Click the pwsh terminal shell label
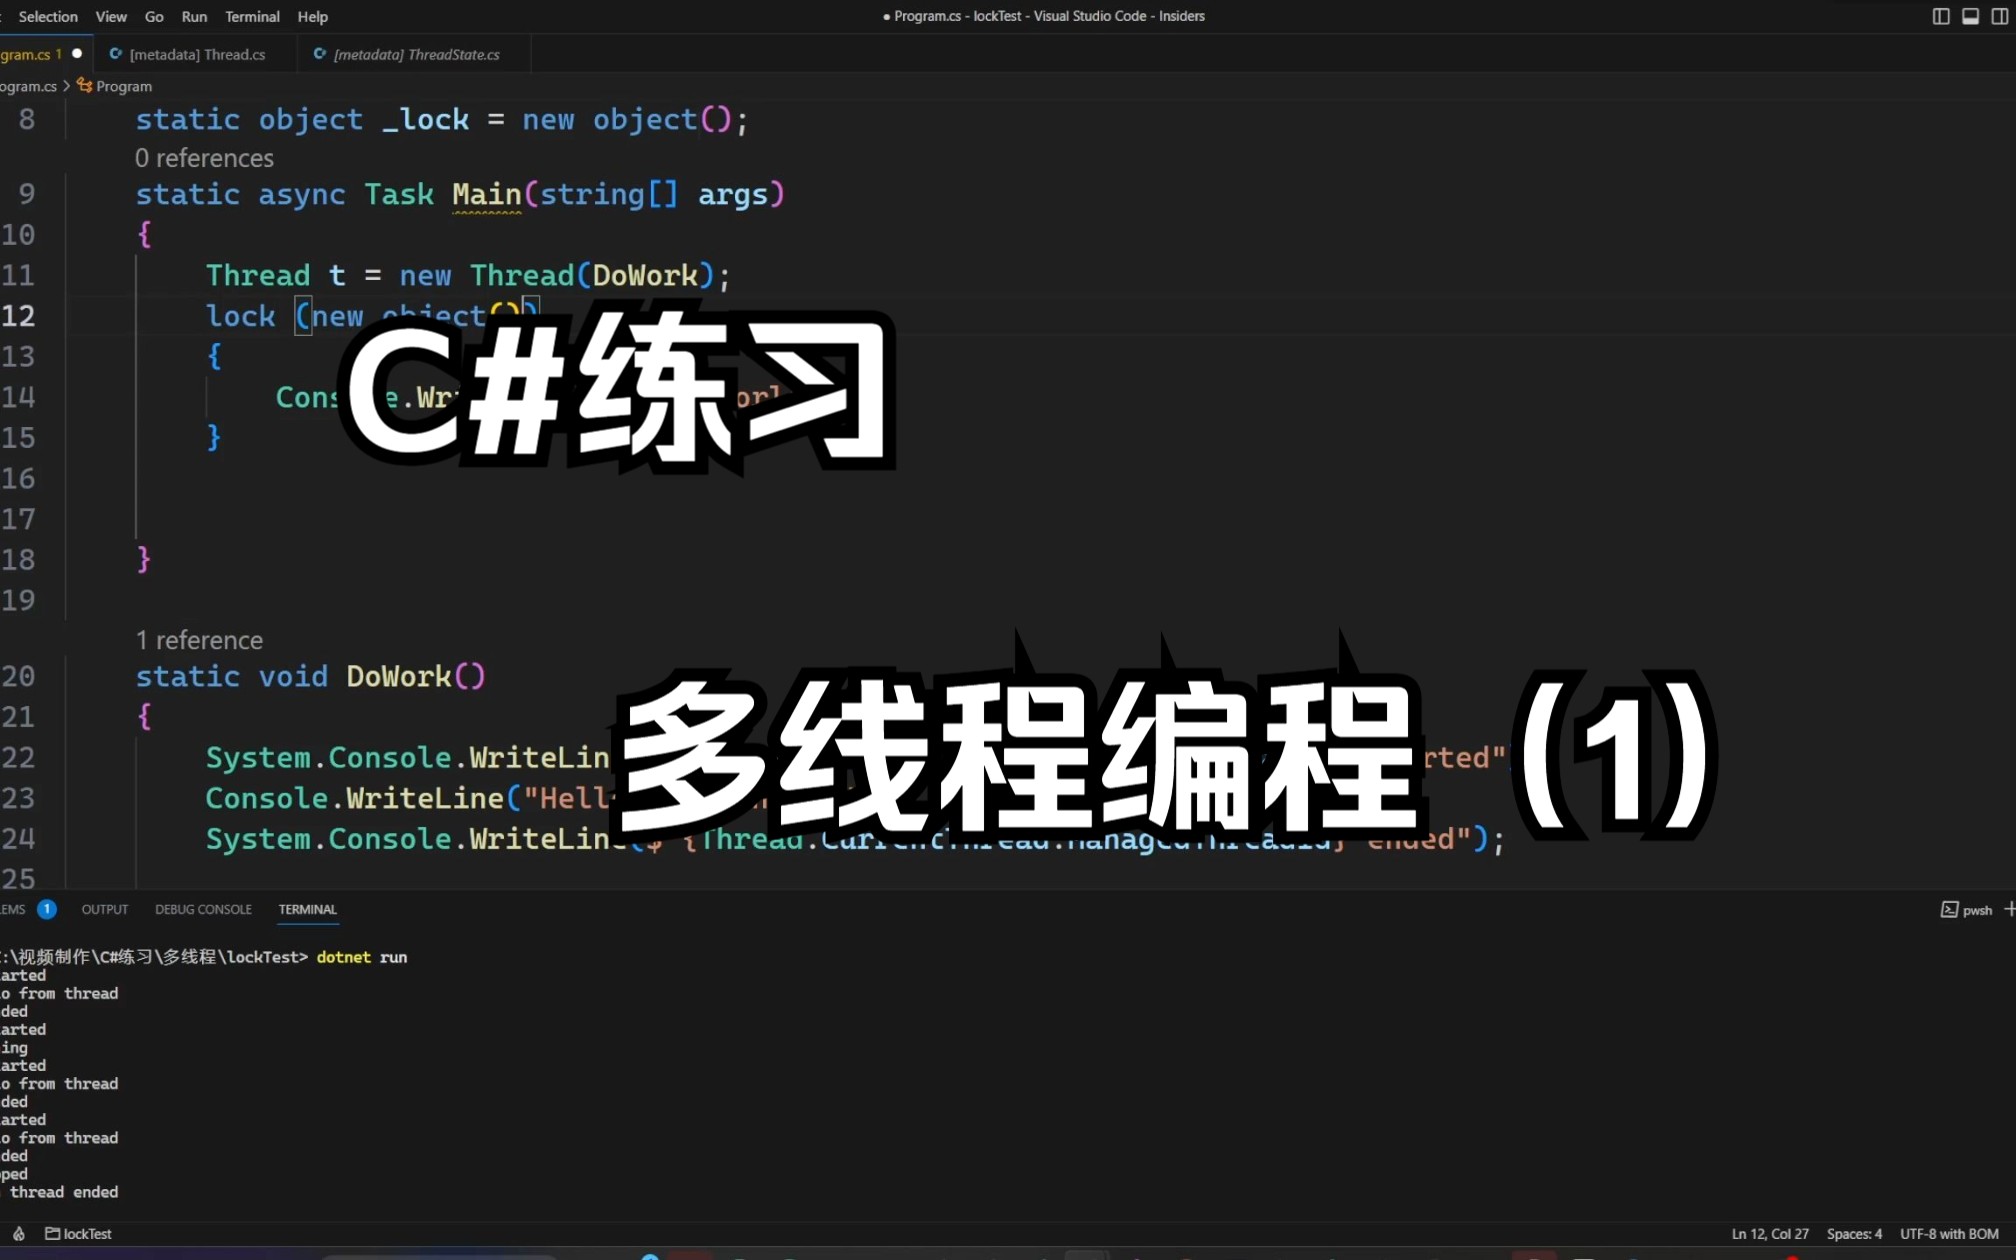Viewport: 2016px width, 1260px height. (x=1977, y=910)
